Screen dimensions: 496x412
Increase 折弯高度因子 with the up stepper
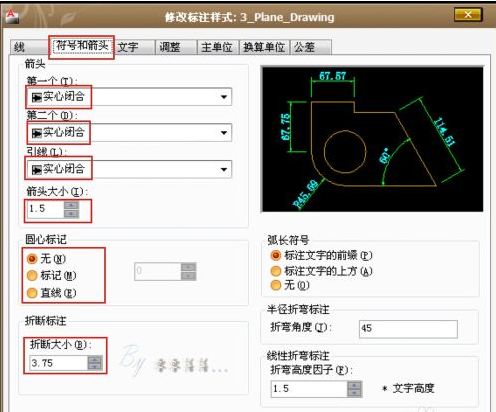pos(354,385)
